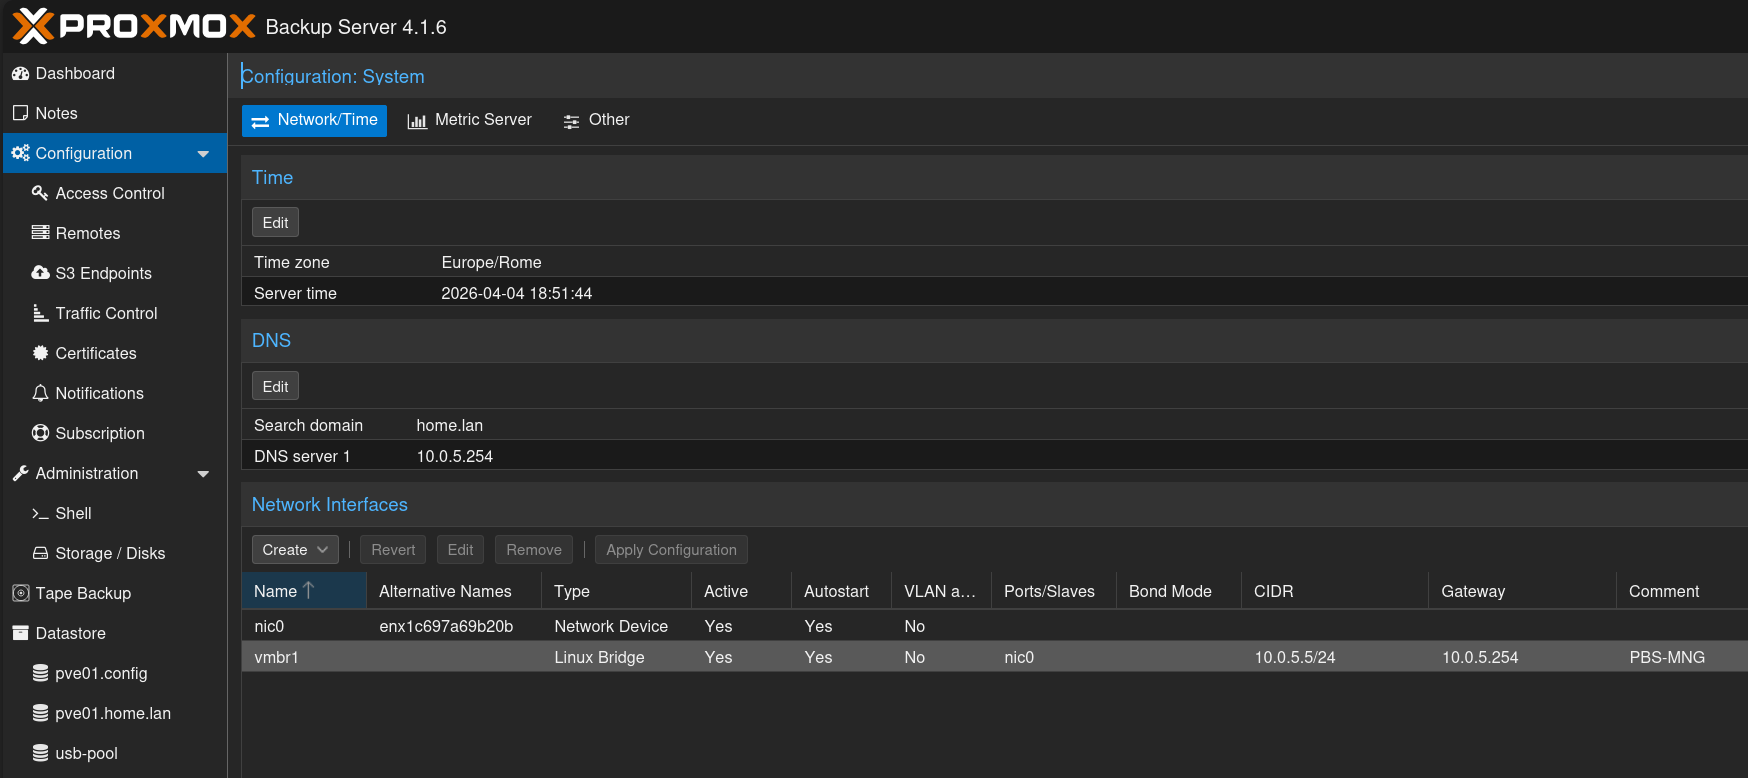The height and width of the screenshot is (778, 1748).
Task: Click the Notes icon in sidebar
Action: tap(20, 113)
